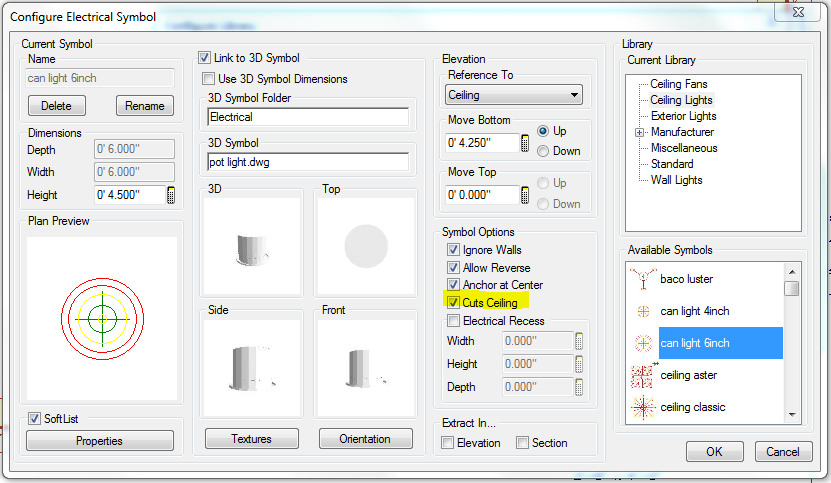
Task: Toggle Link to 3D Symbol checkbox
Action: 205,58
